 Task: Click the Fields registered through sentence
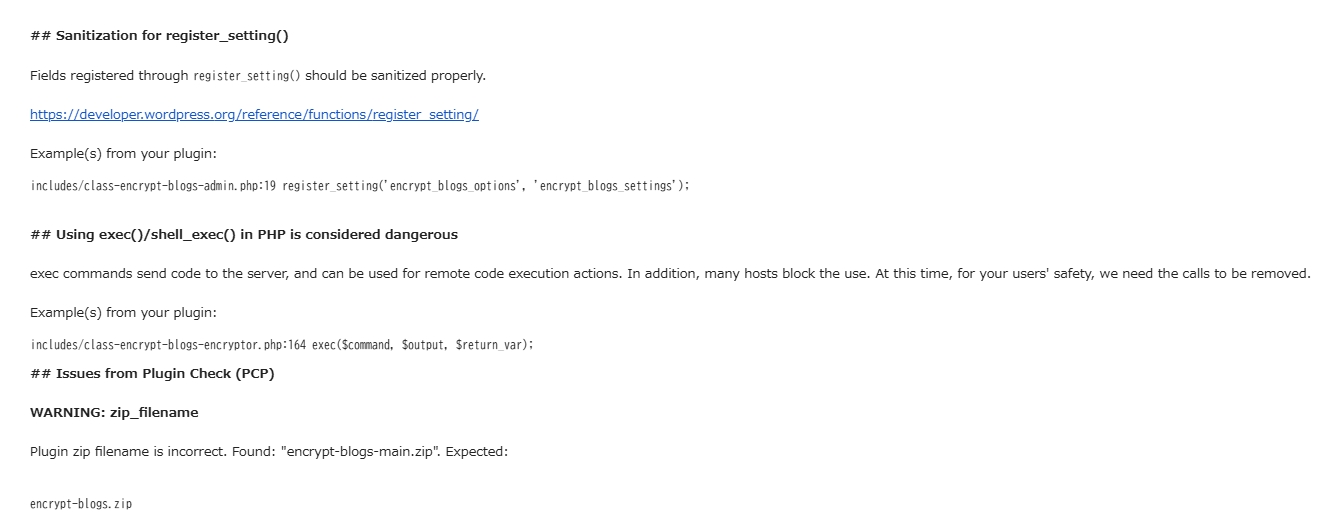point(258,76)
